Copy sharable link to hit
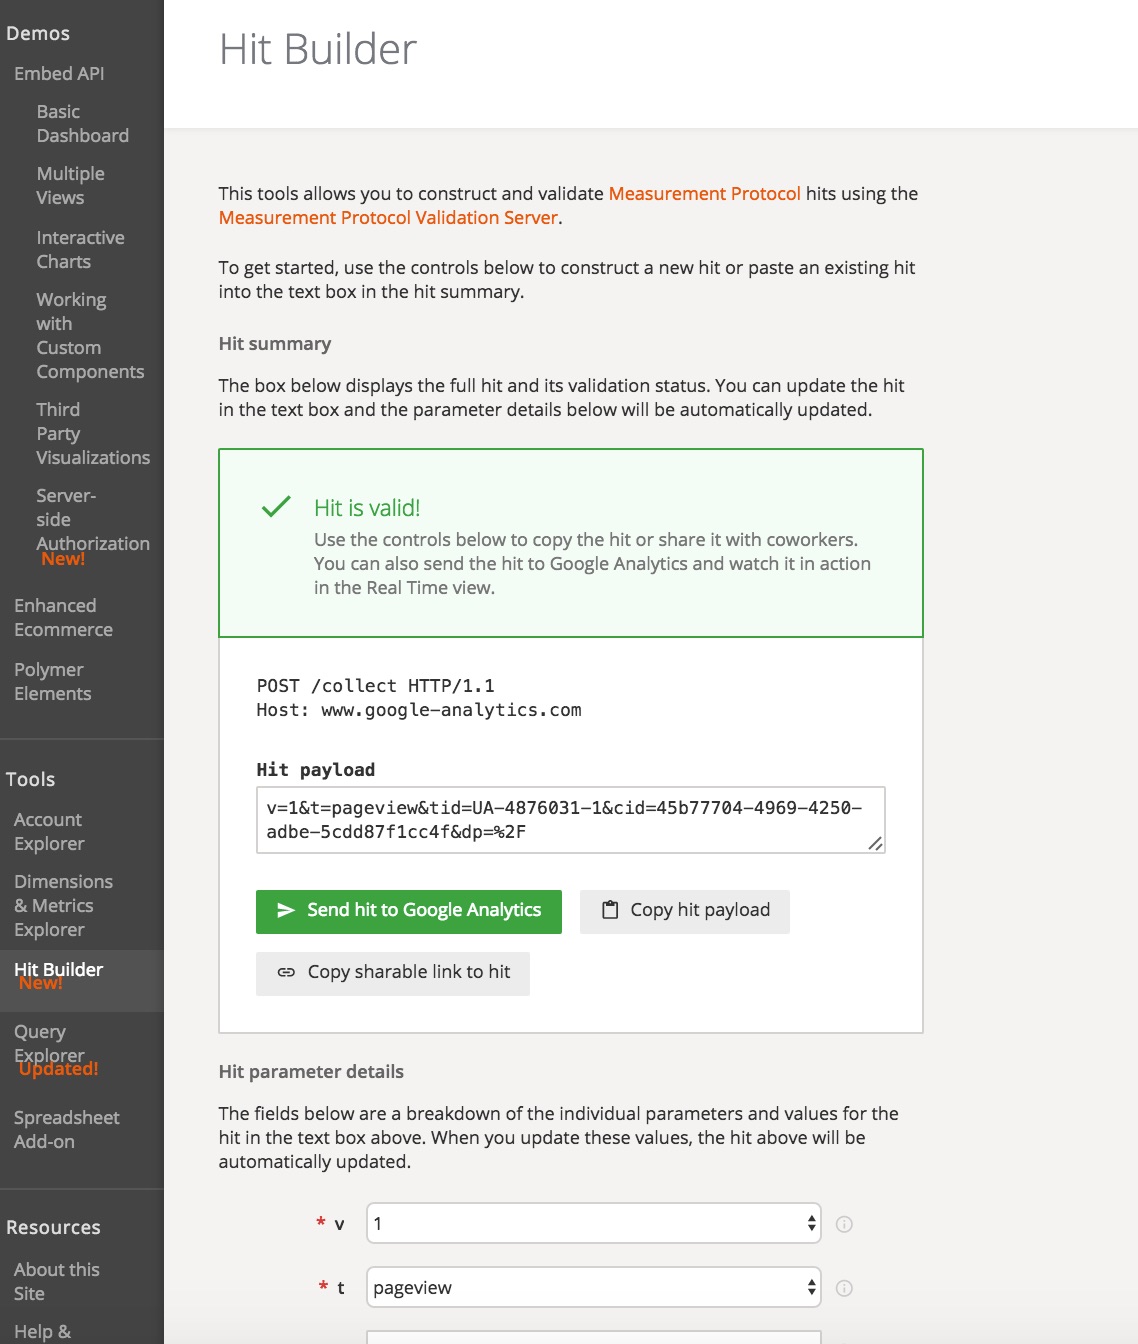Viewport: 1138px width, 1344px height. point(393,974)
